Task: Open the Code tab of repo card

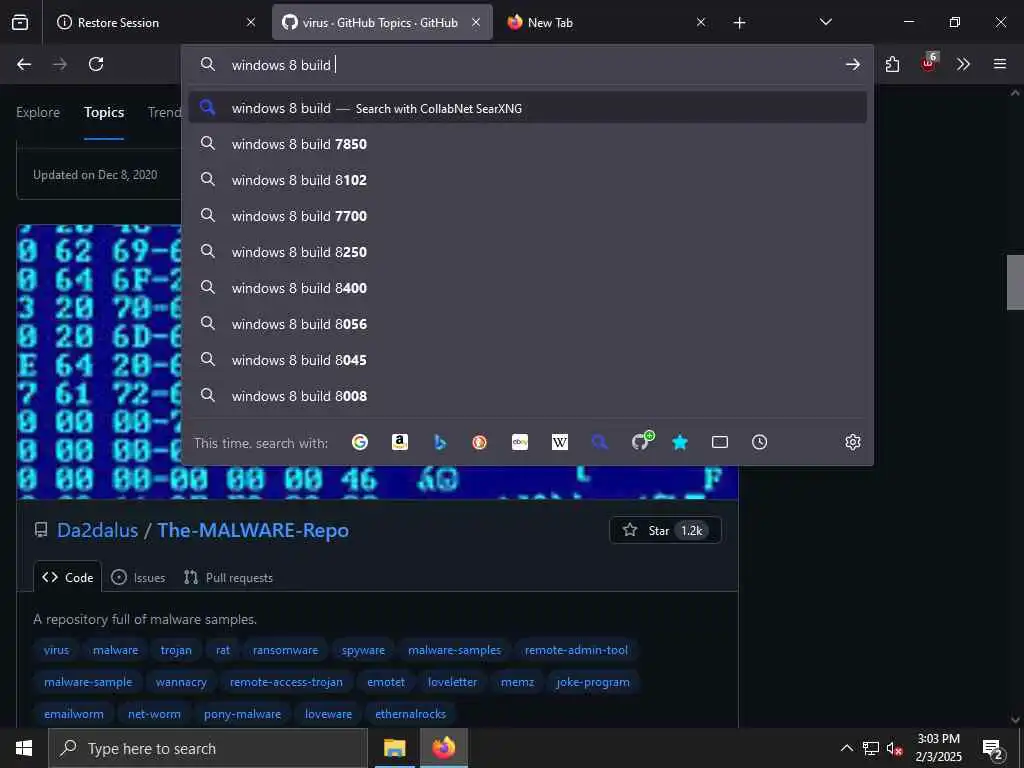Action: click(x=68, y=577)
